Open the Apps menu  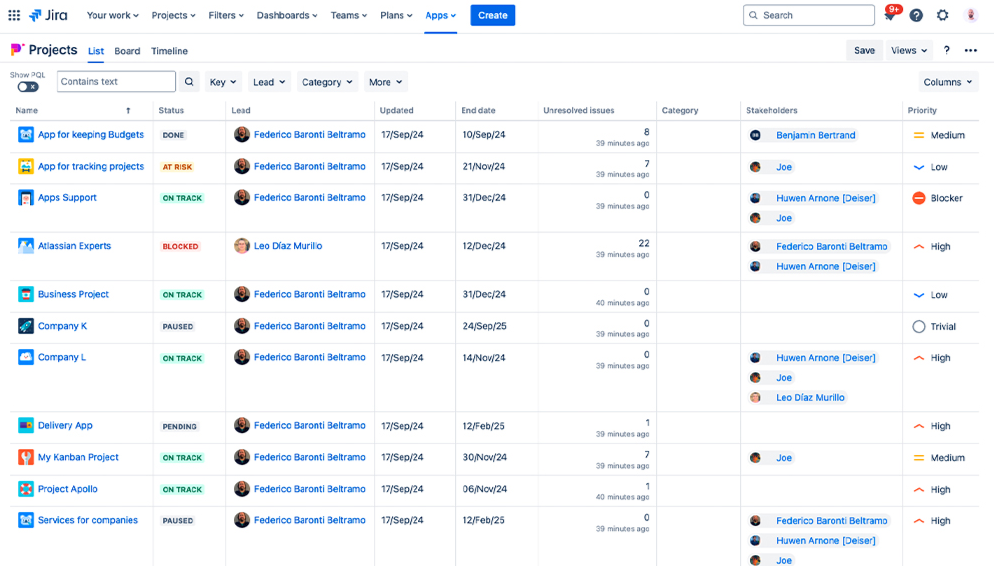pyautogui.click(x=441, y=15)
